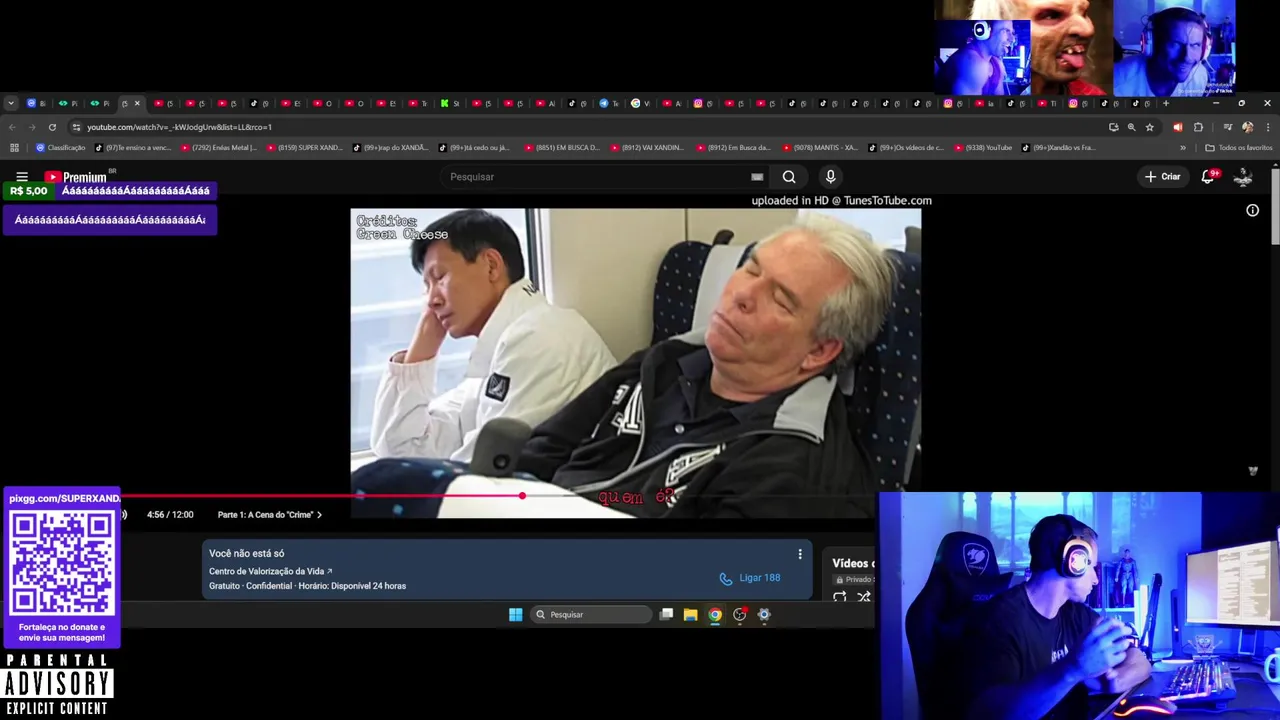Open the Enéas Metal bookmark
Screen dimensions: 1280x720
coord(218,148)
